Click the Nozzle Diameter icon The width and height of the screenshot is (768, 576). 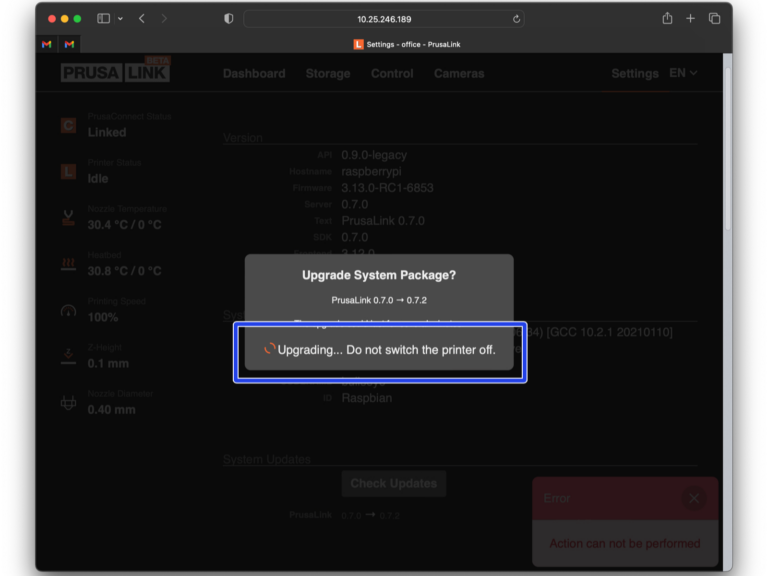click(x=68, y=402)
